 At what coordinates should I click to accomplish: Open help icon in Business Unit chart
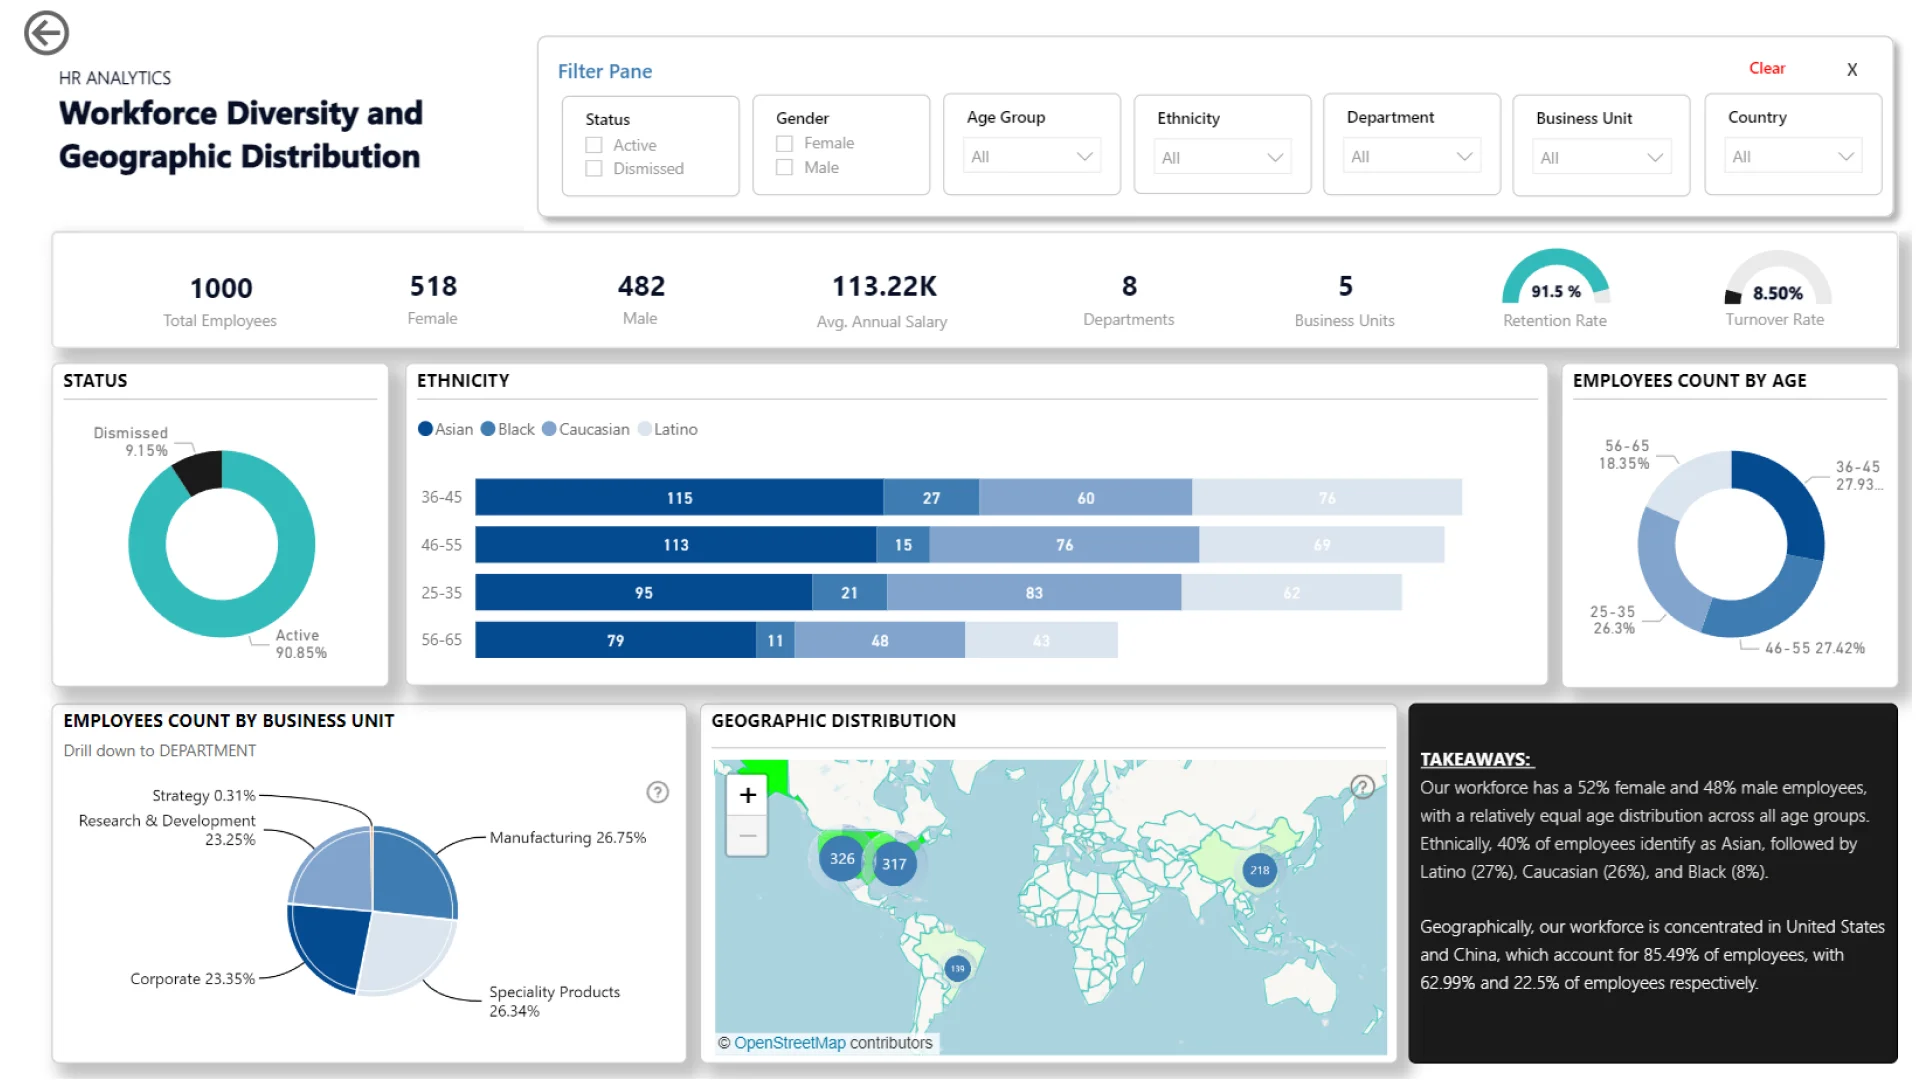point(657,792)
